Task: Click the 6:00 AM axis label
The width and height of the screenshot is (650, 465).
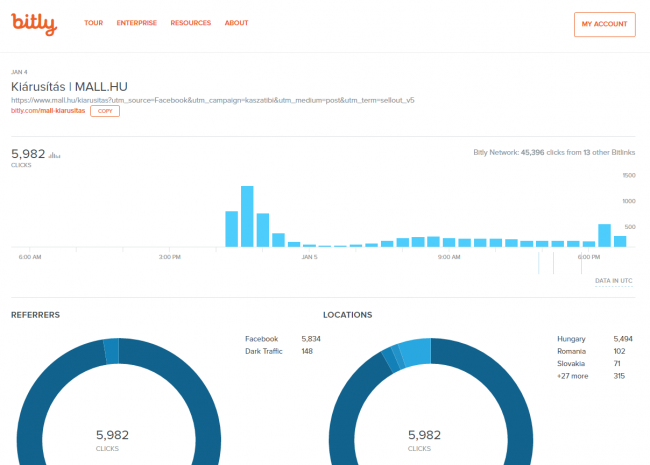Action: pyautogui.click(x=30, y=257)
